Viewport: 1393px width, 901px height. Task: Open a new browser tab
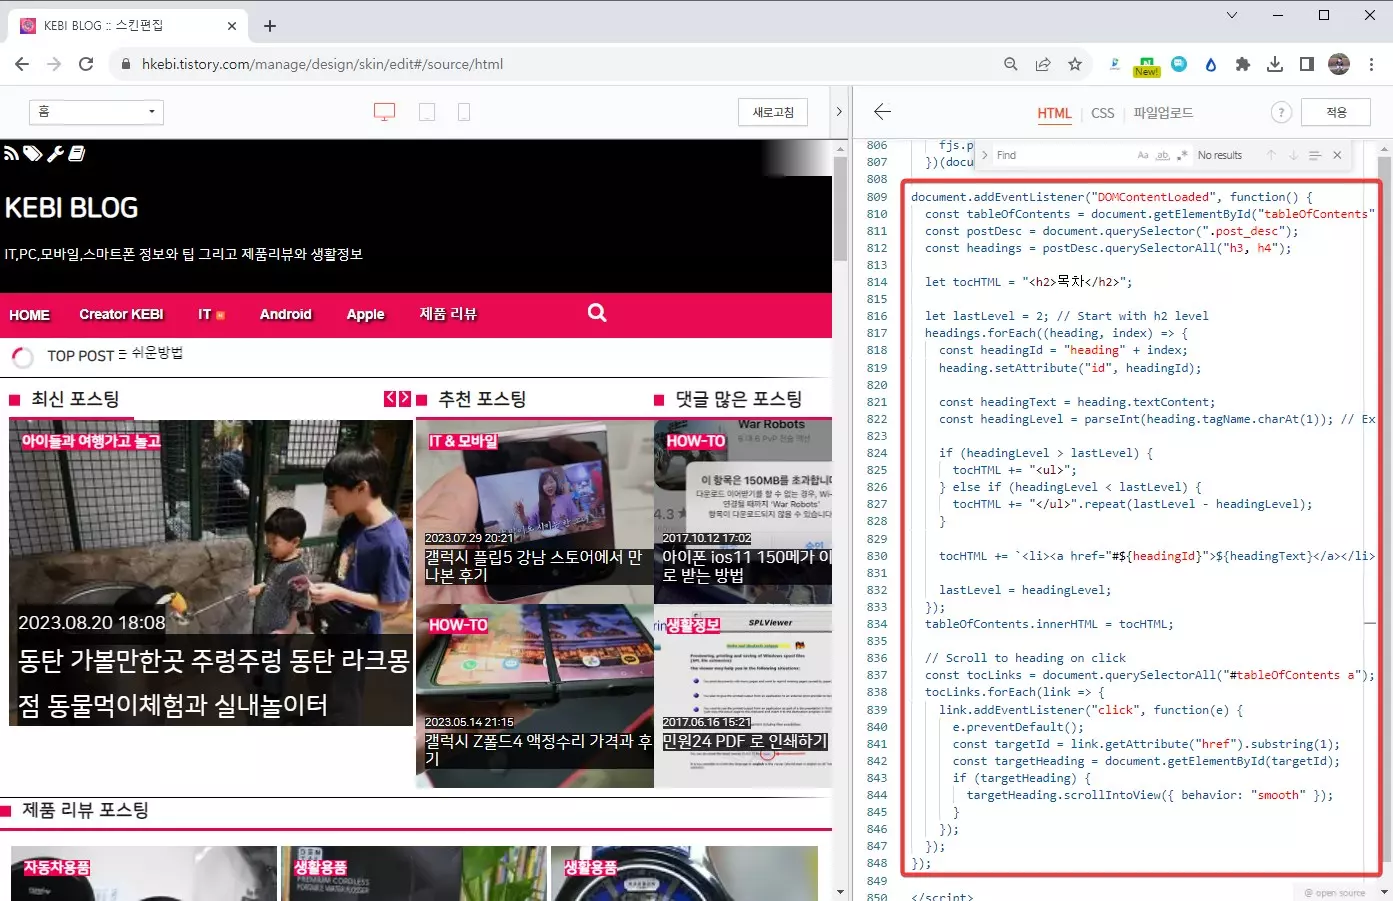click(270, 26)
